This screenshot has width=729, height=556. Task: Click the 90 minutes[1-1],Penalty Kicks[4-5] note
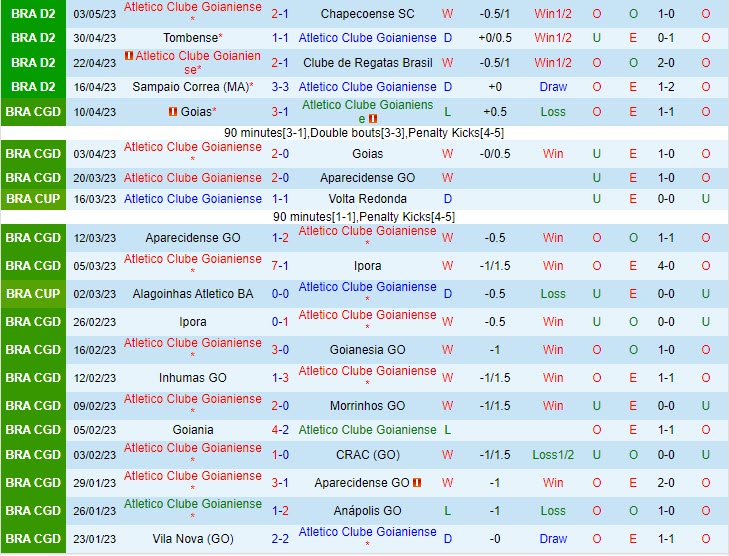coord(364,217)
